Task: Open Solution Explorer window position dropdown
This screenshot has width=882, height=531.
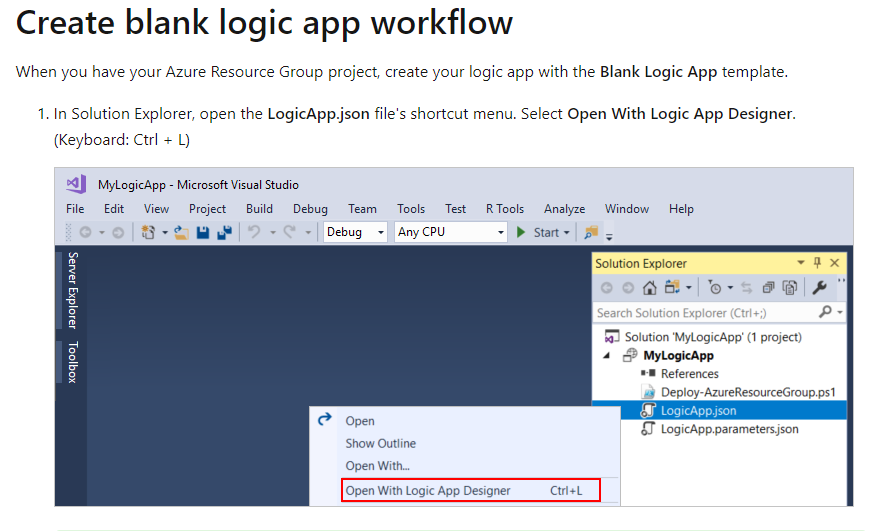Action: [800, 263]
